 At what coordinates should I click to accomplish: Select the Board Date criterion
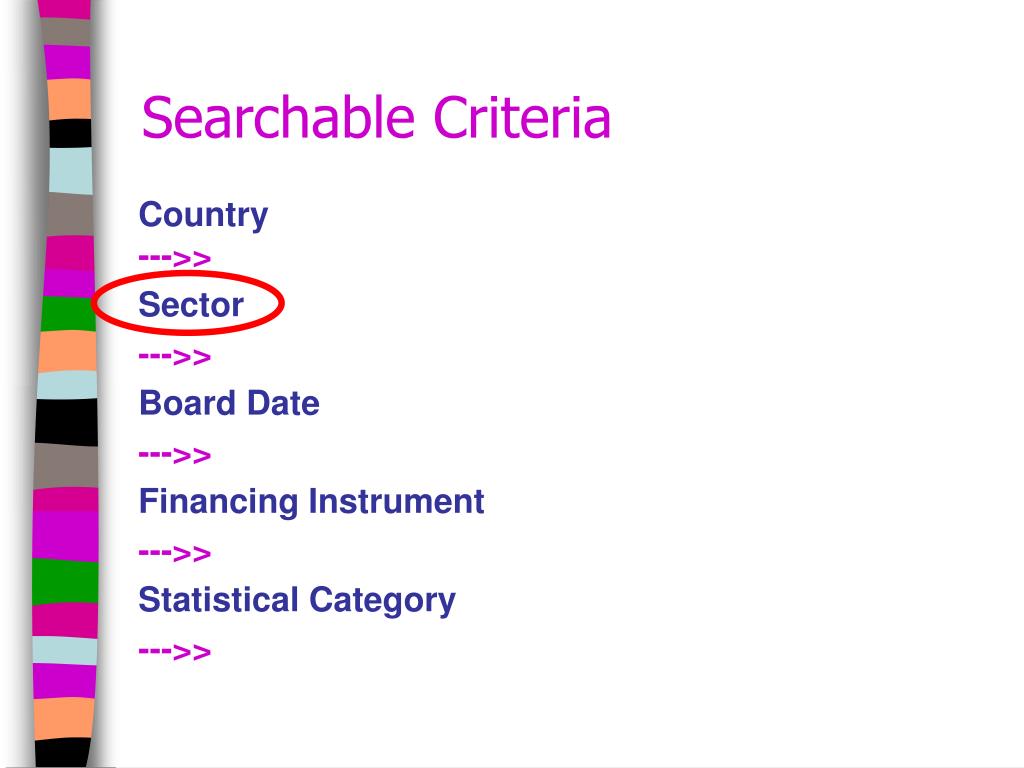(229, 403)
